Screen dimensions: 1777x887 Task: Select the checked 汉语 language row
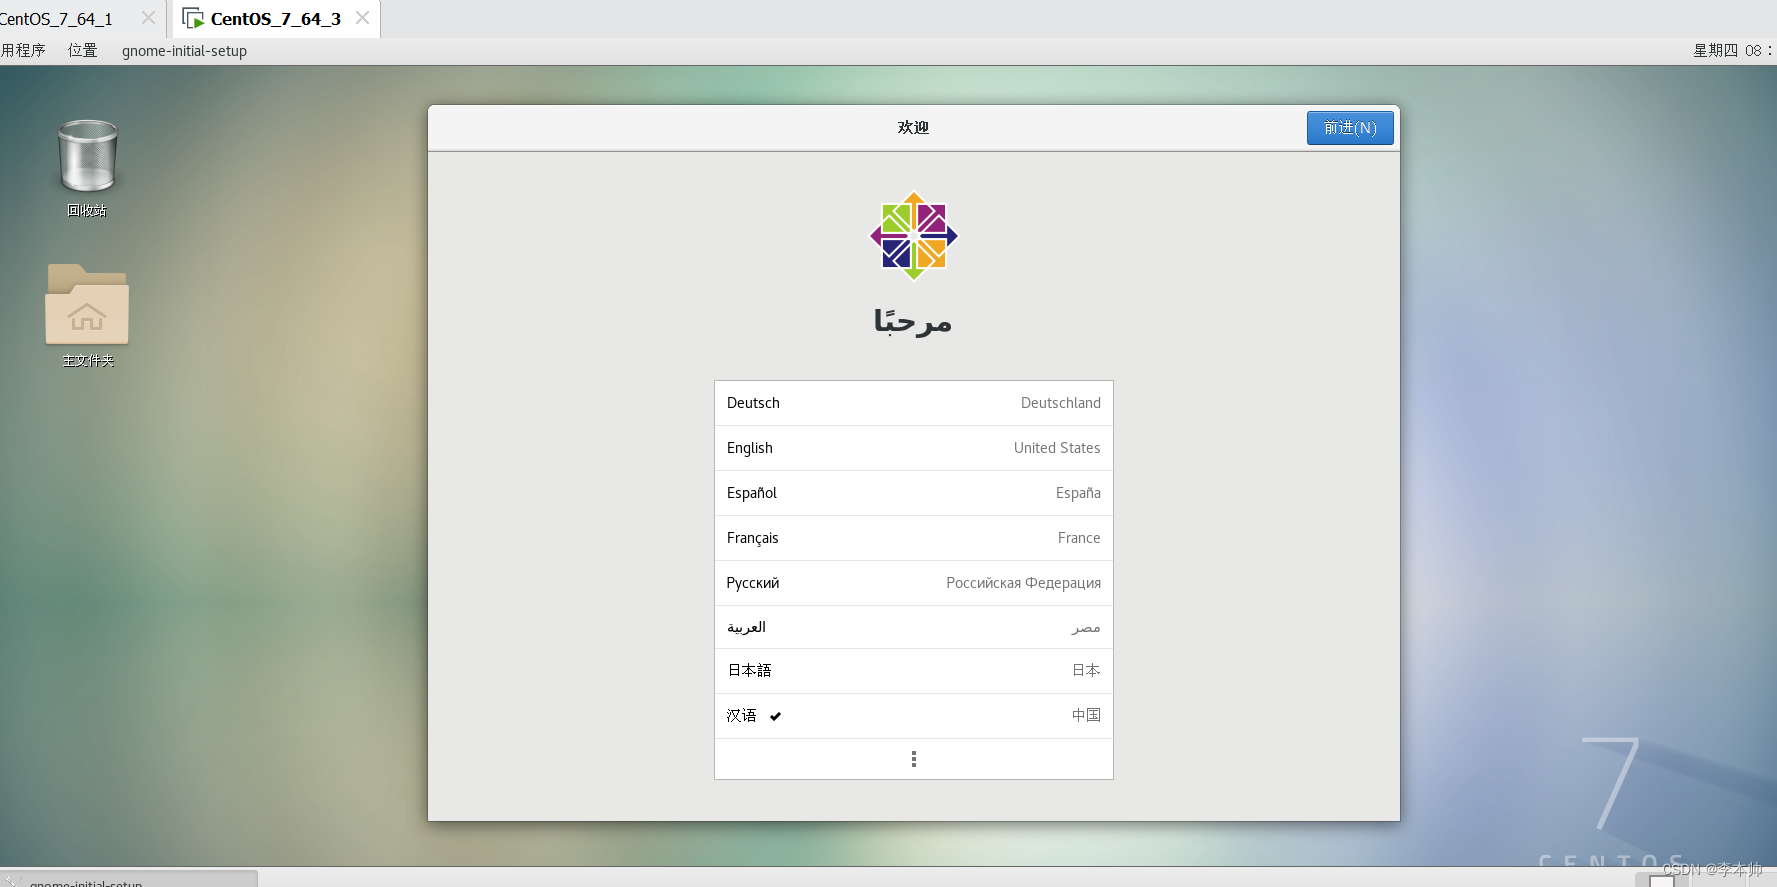[914, 716]
